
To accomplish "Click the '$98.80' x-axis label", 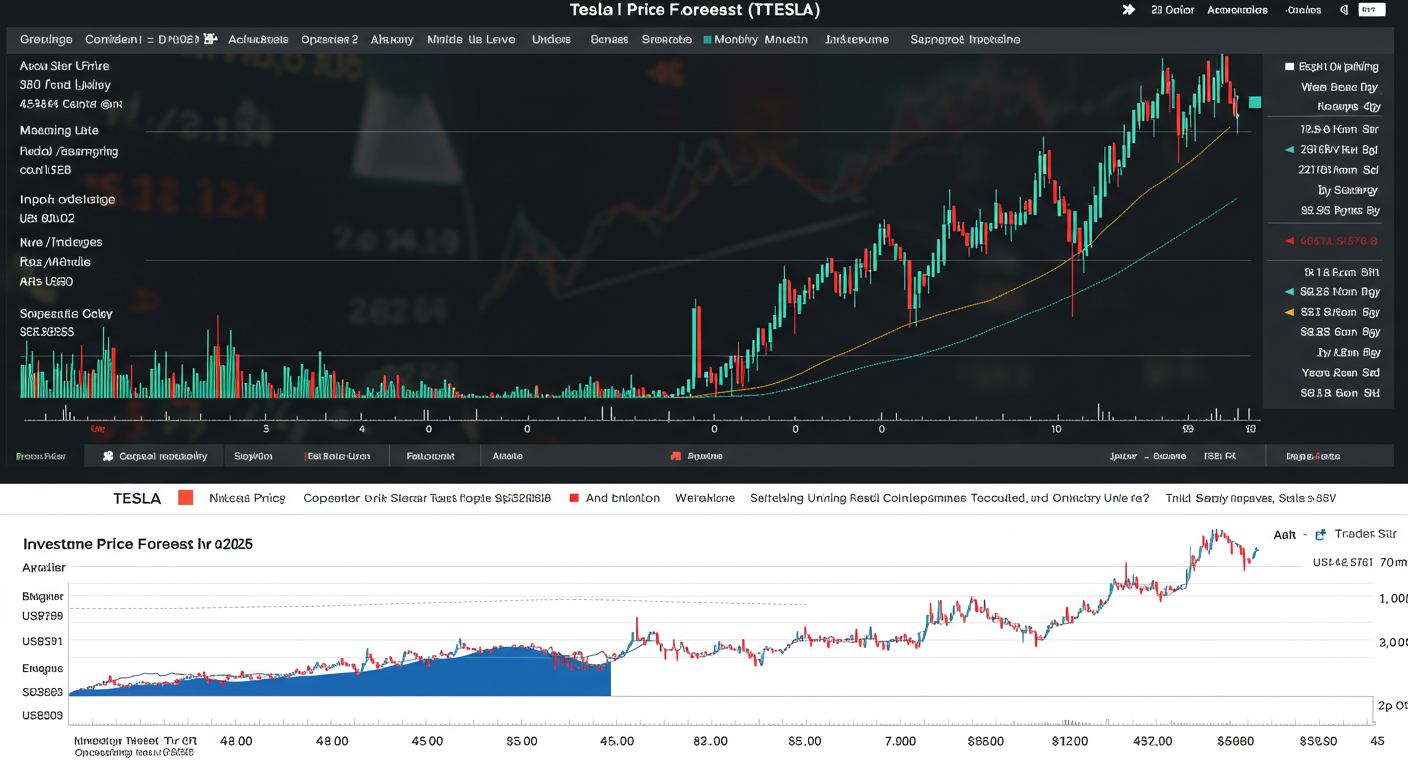I will pos(1317,741).
